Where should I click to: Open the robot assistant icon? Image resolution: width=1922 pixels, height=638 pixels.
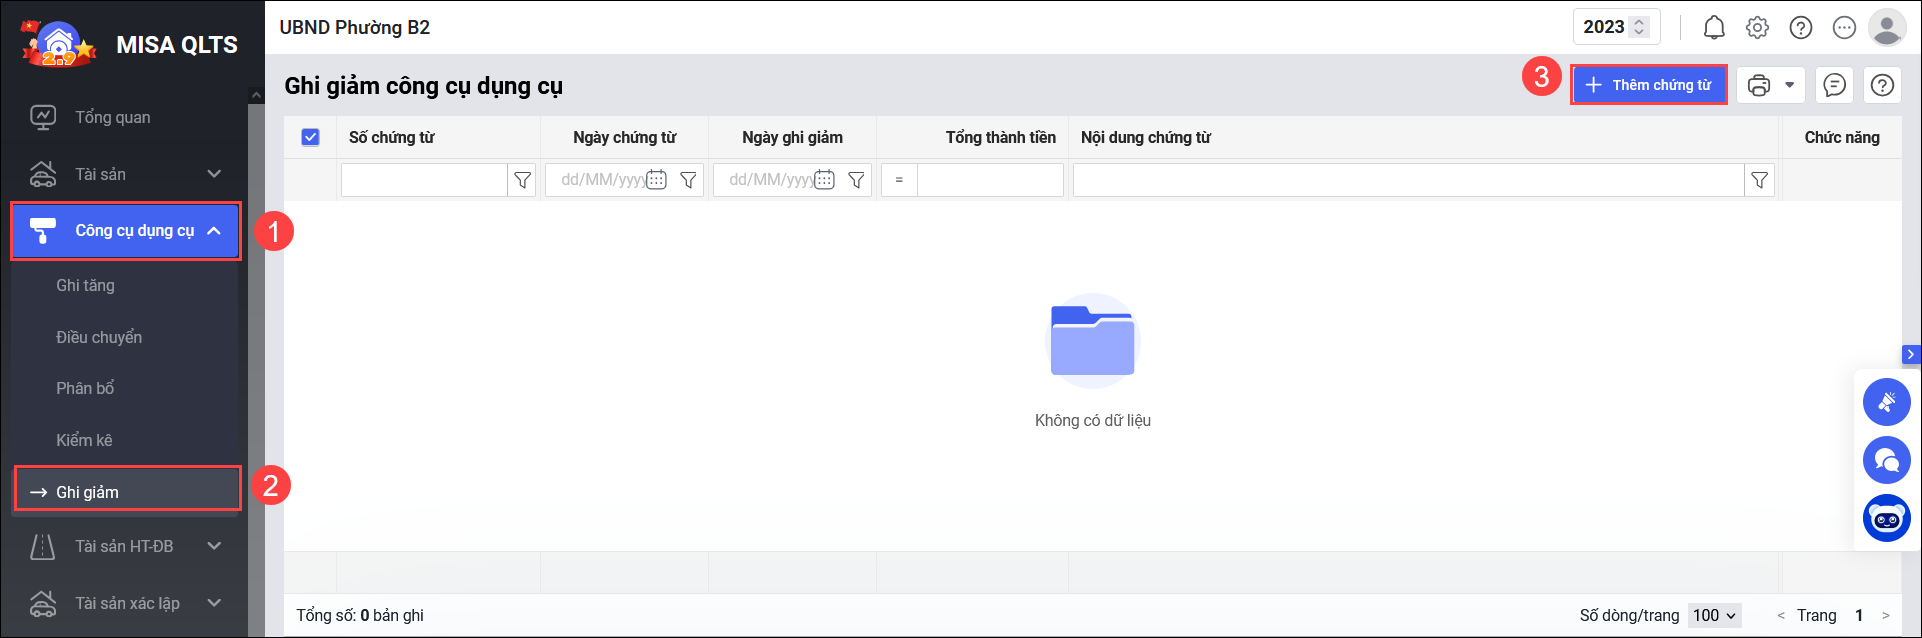1886,519
